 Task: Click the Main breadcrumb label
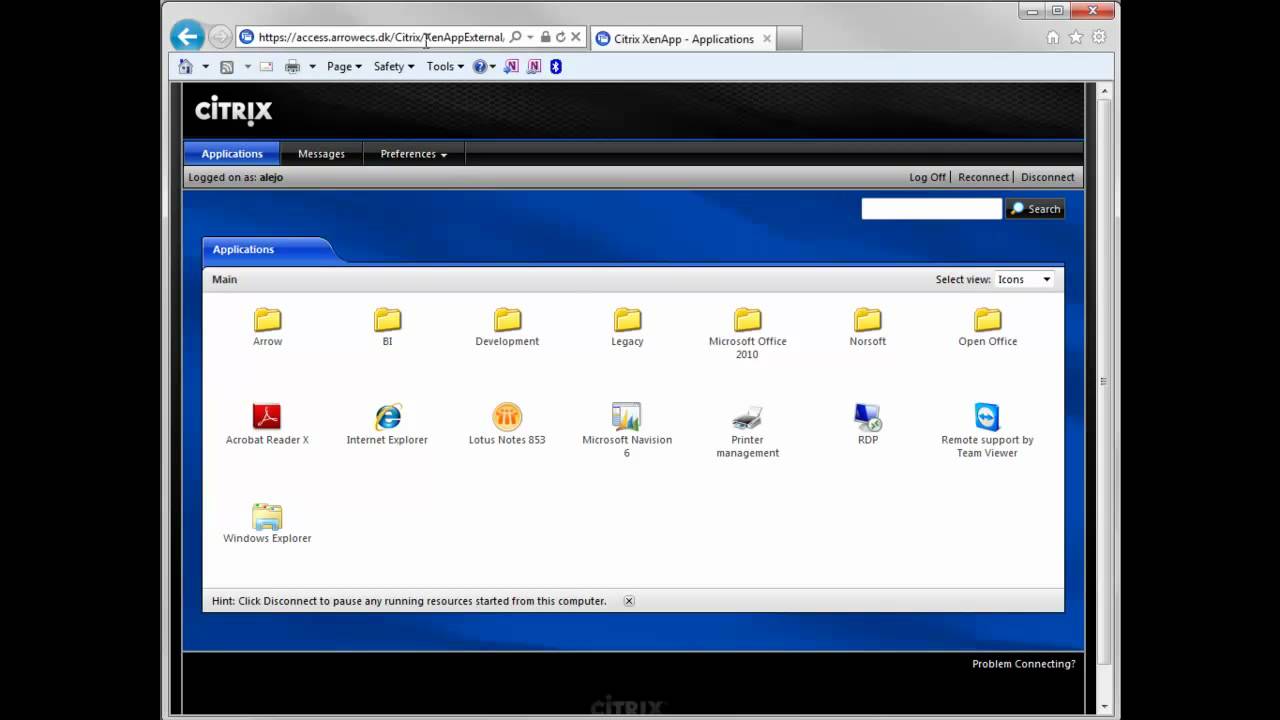[x=224, y=279]
